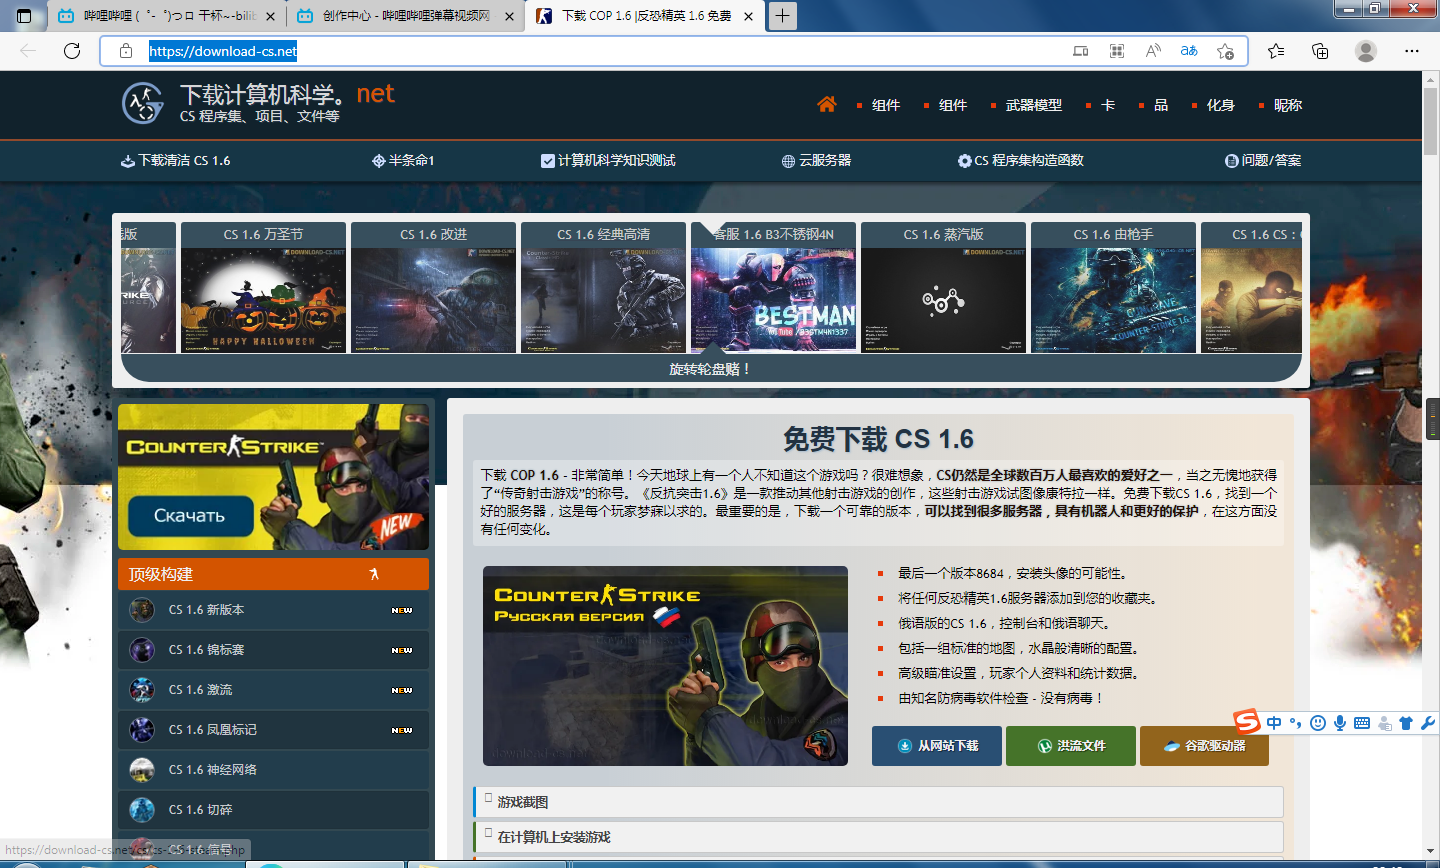
Task: Open the 半条命1 link
Action: tap(403, 160)
